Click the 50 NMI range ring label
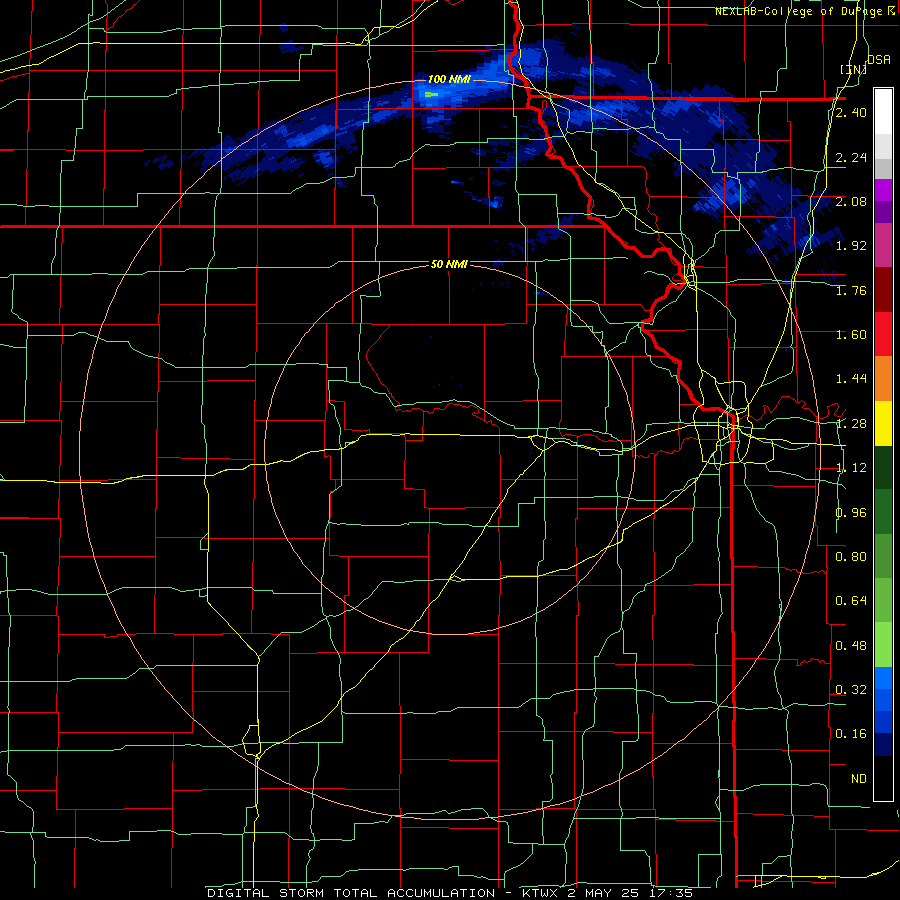The width and height of the screenshot is (900, 900). pos(449,264)
